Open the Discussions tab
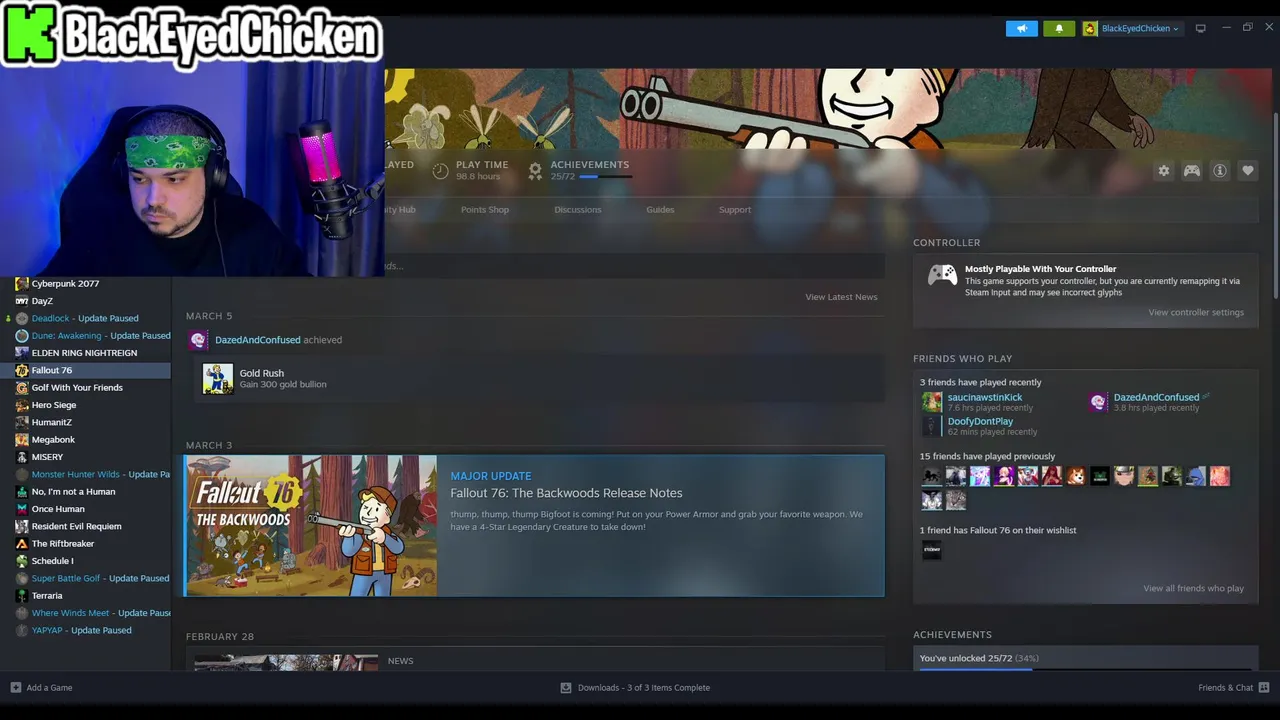The height and width of the screenshot is (720, 1280). click(578, 210)
